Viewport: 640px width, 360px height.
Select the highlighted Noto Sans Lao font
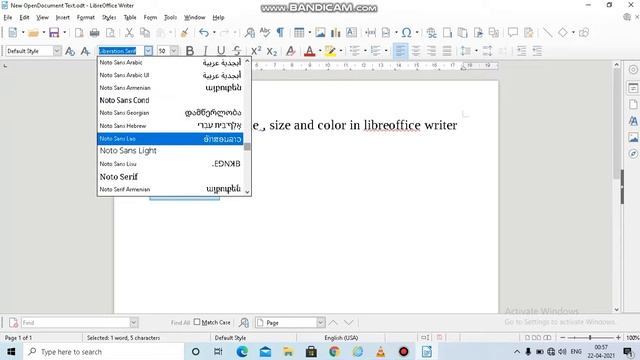pyautogui.click(x=170, y=139)
